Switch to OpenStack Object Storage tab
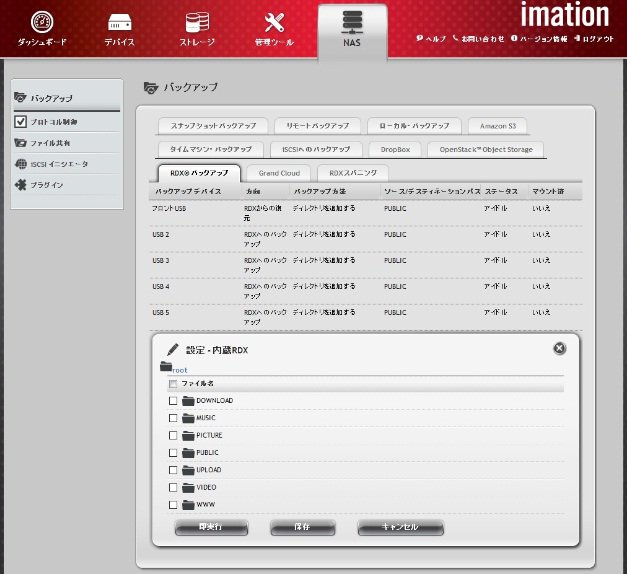Viewport: 627px width, 574px height. tap(486, 150)
